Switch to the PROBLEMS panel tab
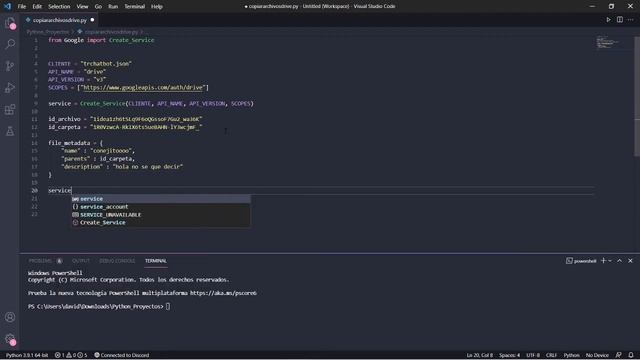Image resolution: width=640 pixels, height=360 pixels. 40,261
